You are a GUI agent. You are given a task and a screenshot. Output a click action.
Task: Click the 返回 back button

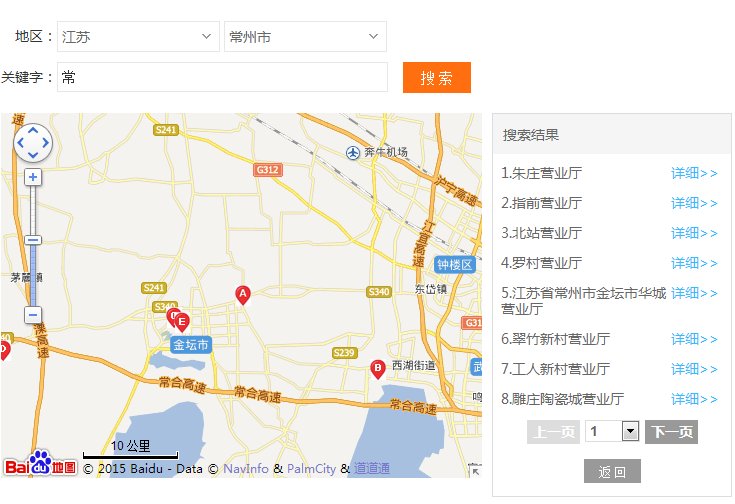tap(612, 471)
